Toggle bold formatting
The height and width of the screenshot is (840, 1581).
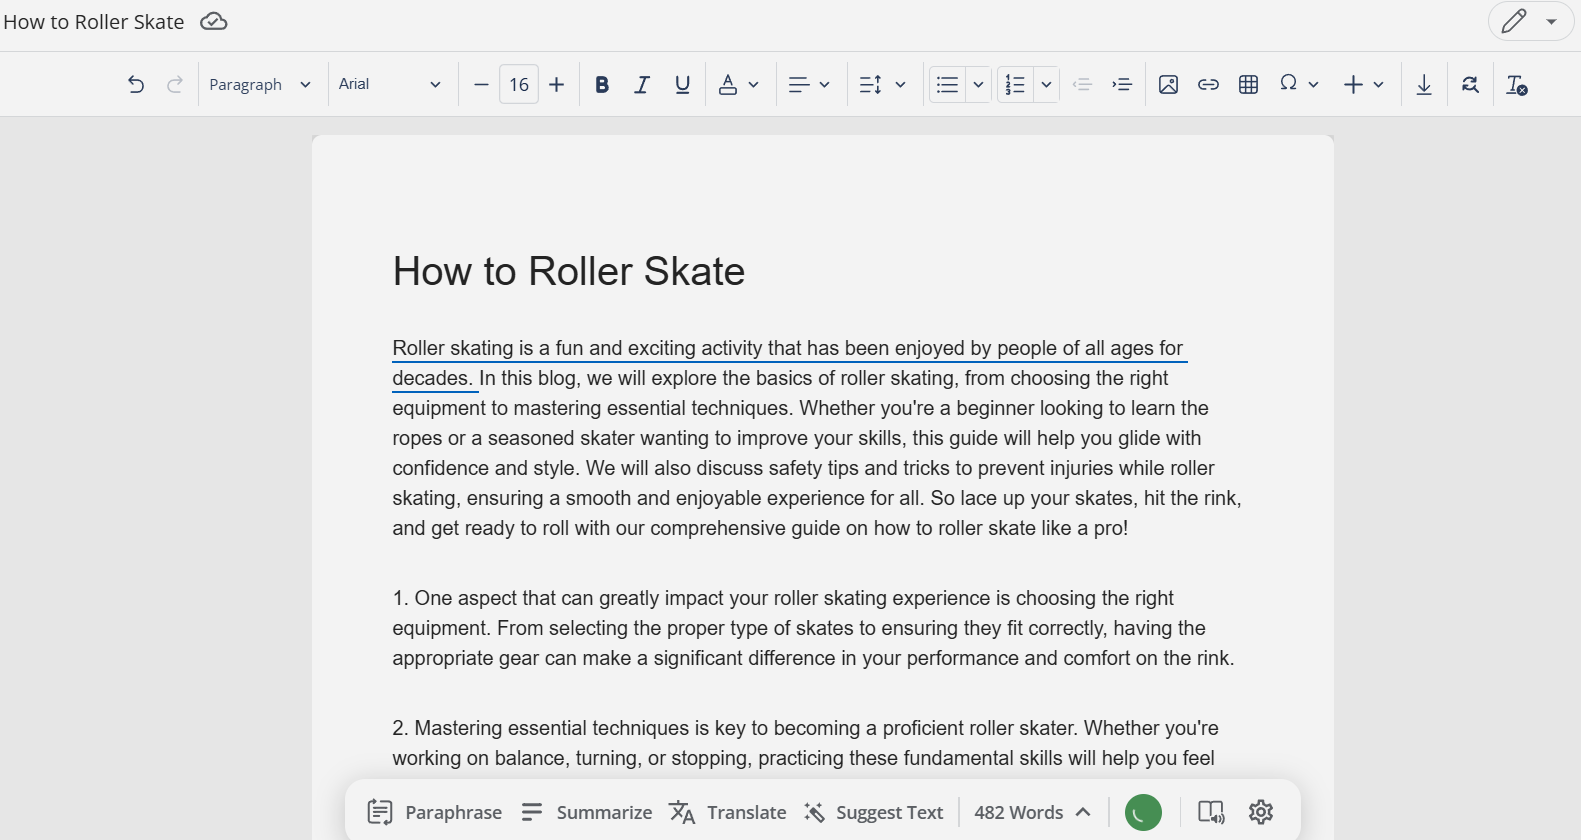(602, 85)
